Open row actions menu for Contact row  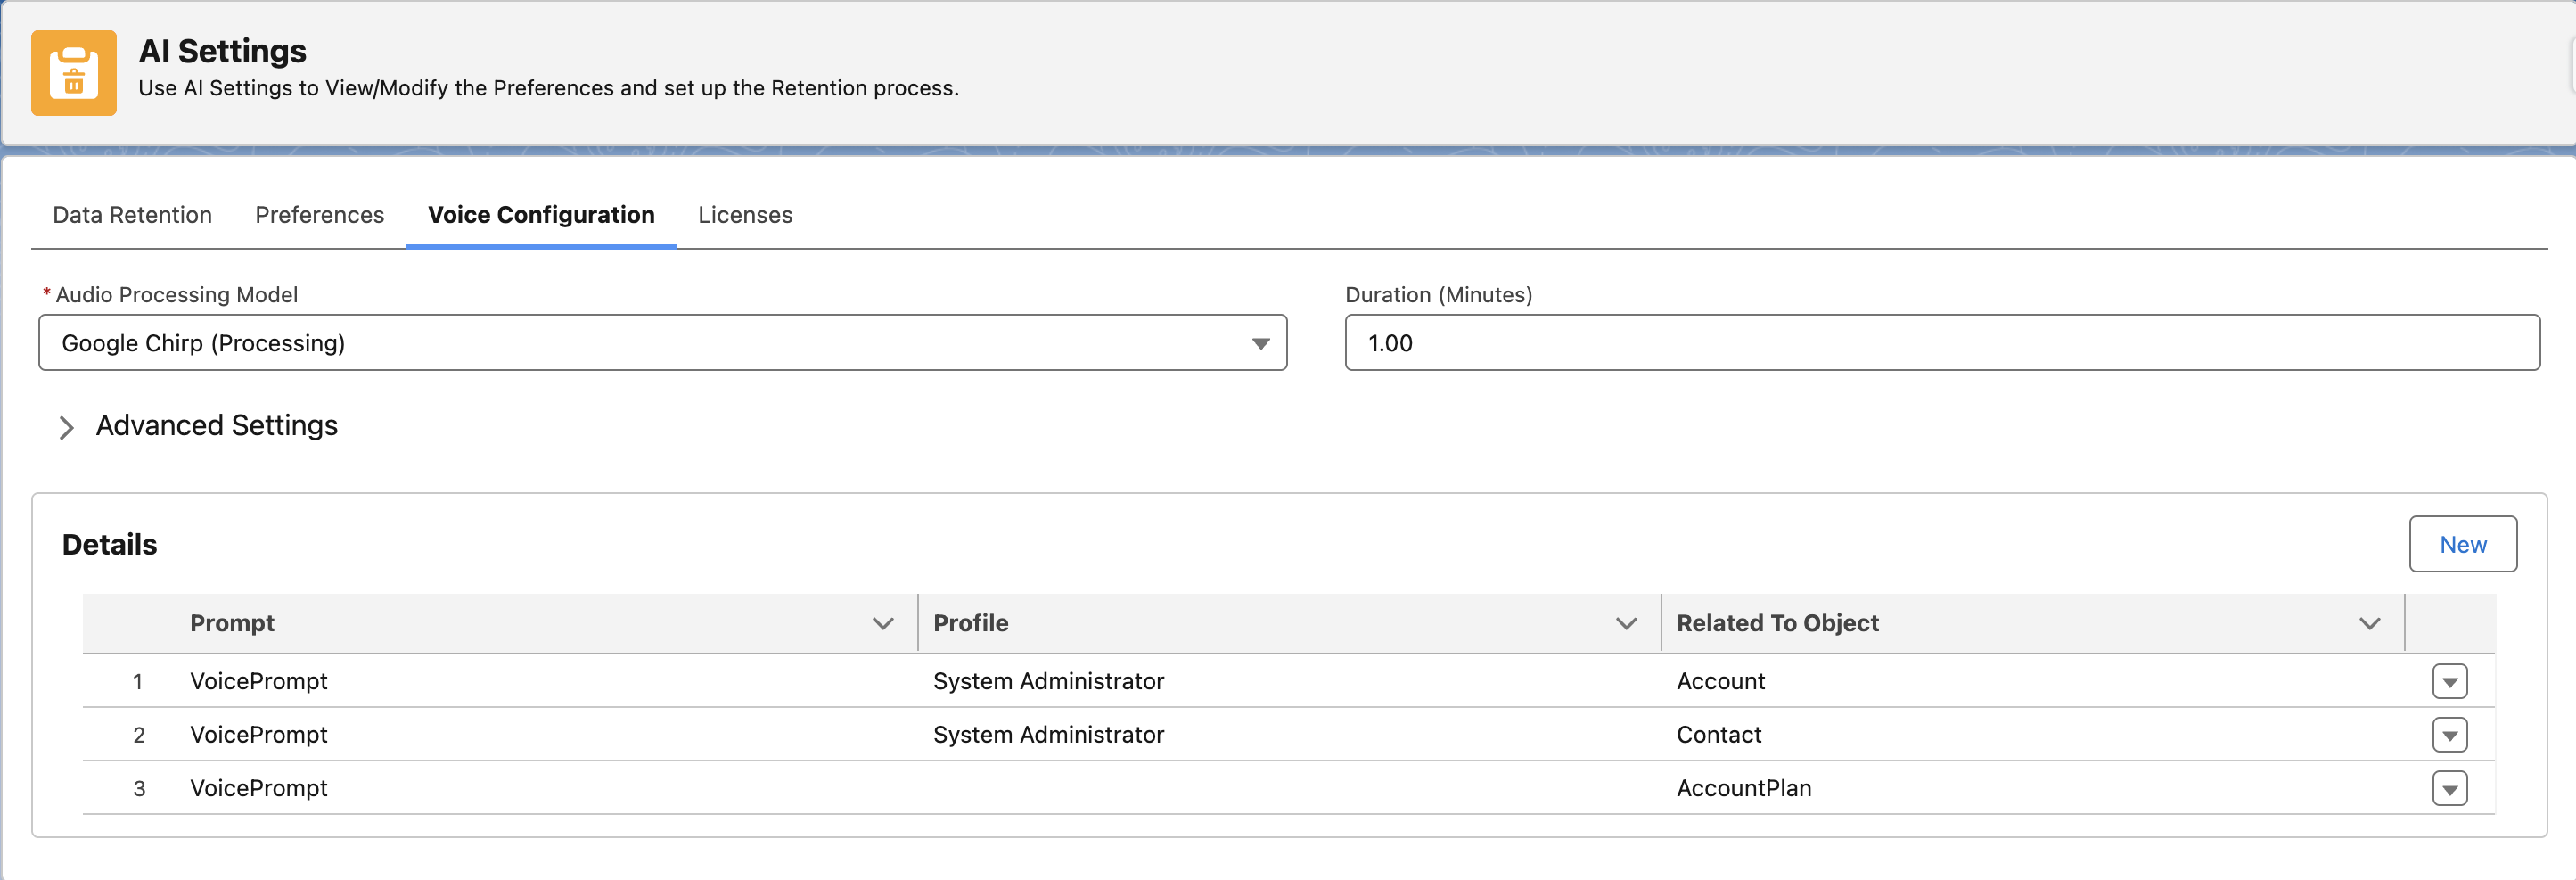pyautogui.click(x=2449, y=736)
